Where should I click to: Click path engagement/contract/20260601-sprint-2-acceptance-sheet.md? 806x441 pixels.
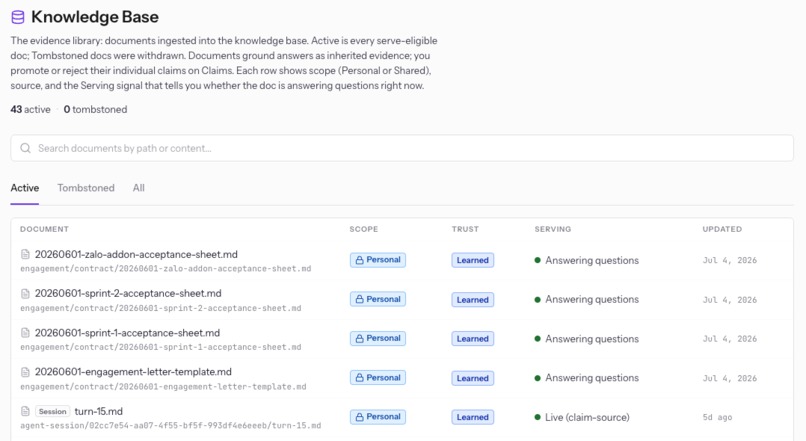[161, 308]
